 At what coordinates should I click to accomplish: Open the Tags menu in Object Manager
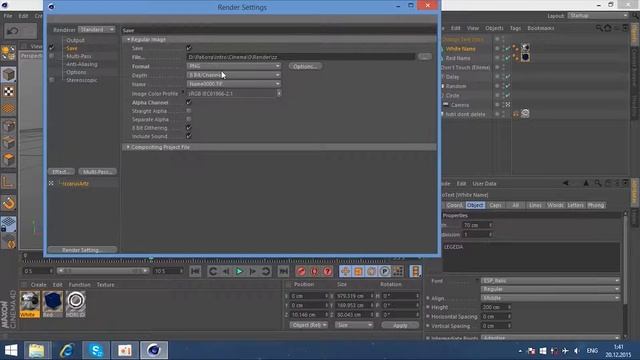tap(515, 28)
